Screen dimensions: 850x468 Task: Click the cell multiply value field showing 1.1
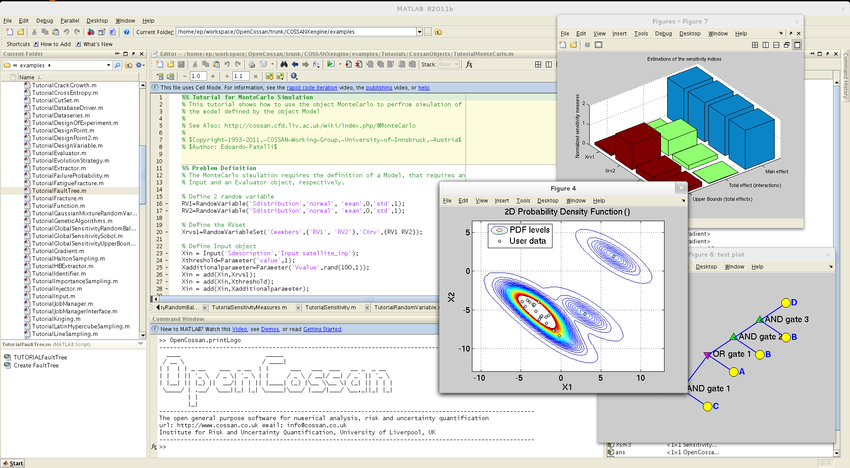[240, 76]
